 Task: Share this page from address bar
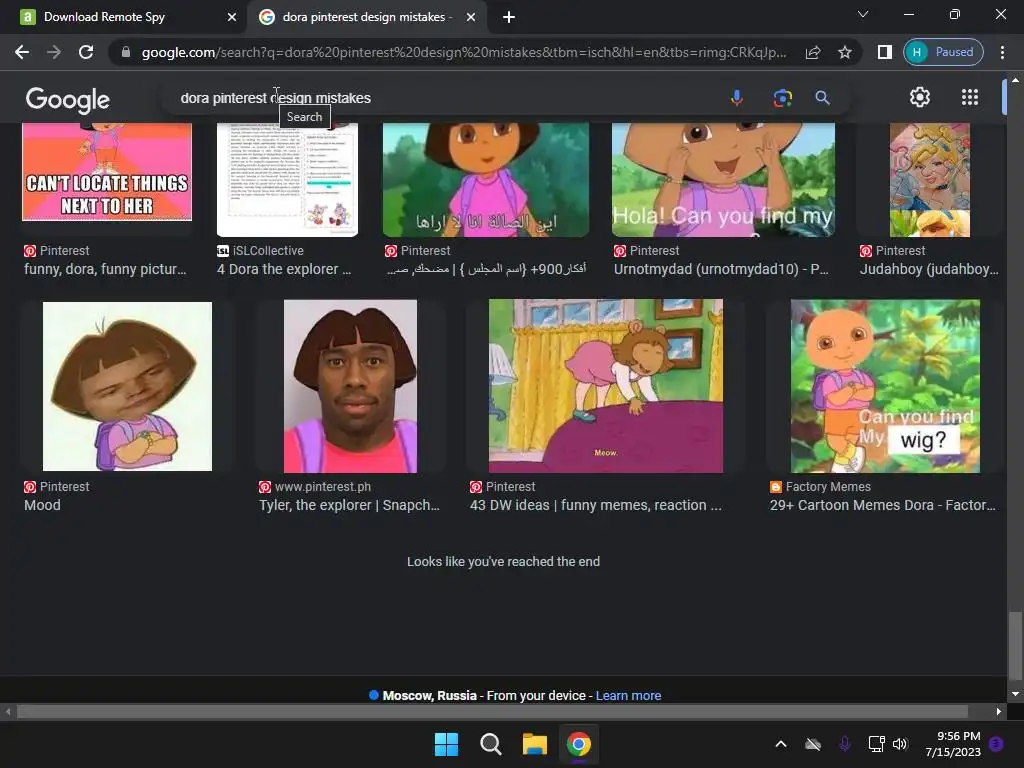coord(813,52)
